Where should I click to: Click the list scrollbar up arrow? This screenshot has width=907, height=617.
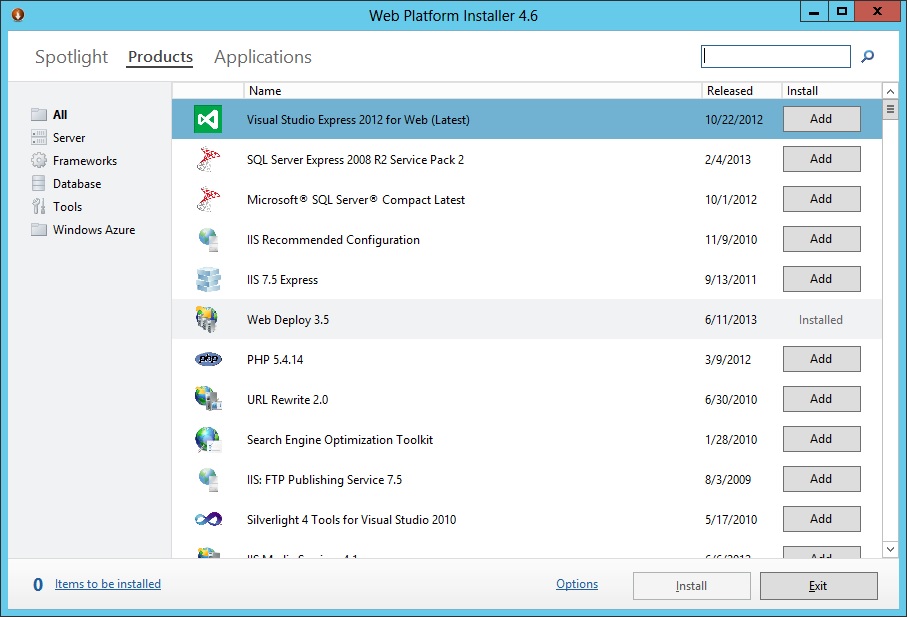click(890, 91)
